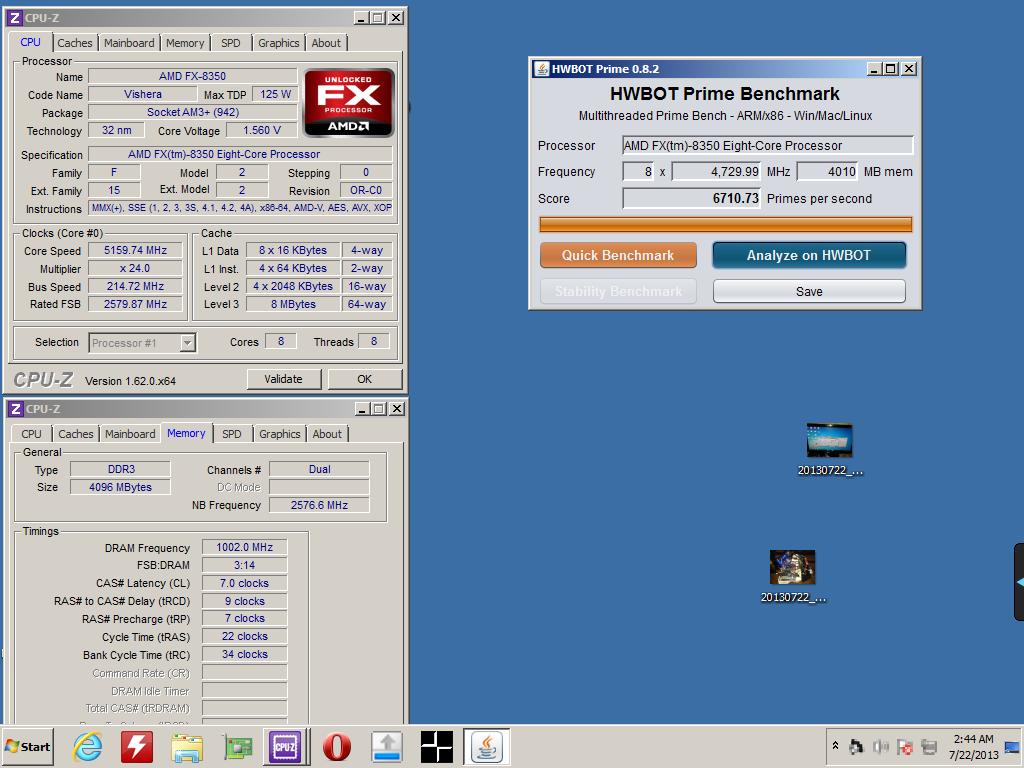Click Analyze on HWBOT button
The width and height of the screenshot is (1024, 768).
[809, 255]
